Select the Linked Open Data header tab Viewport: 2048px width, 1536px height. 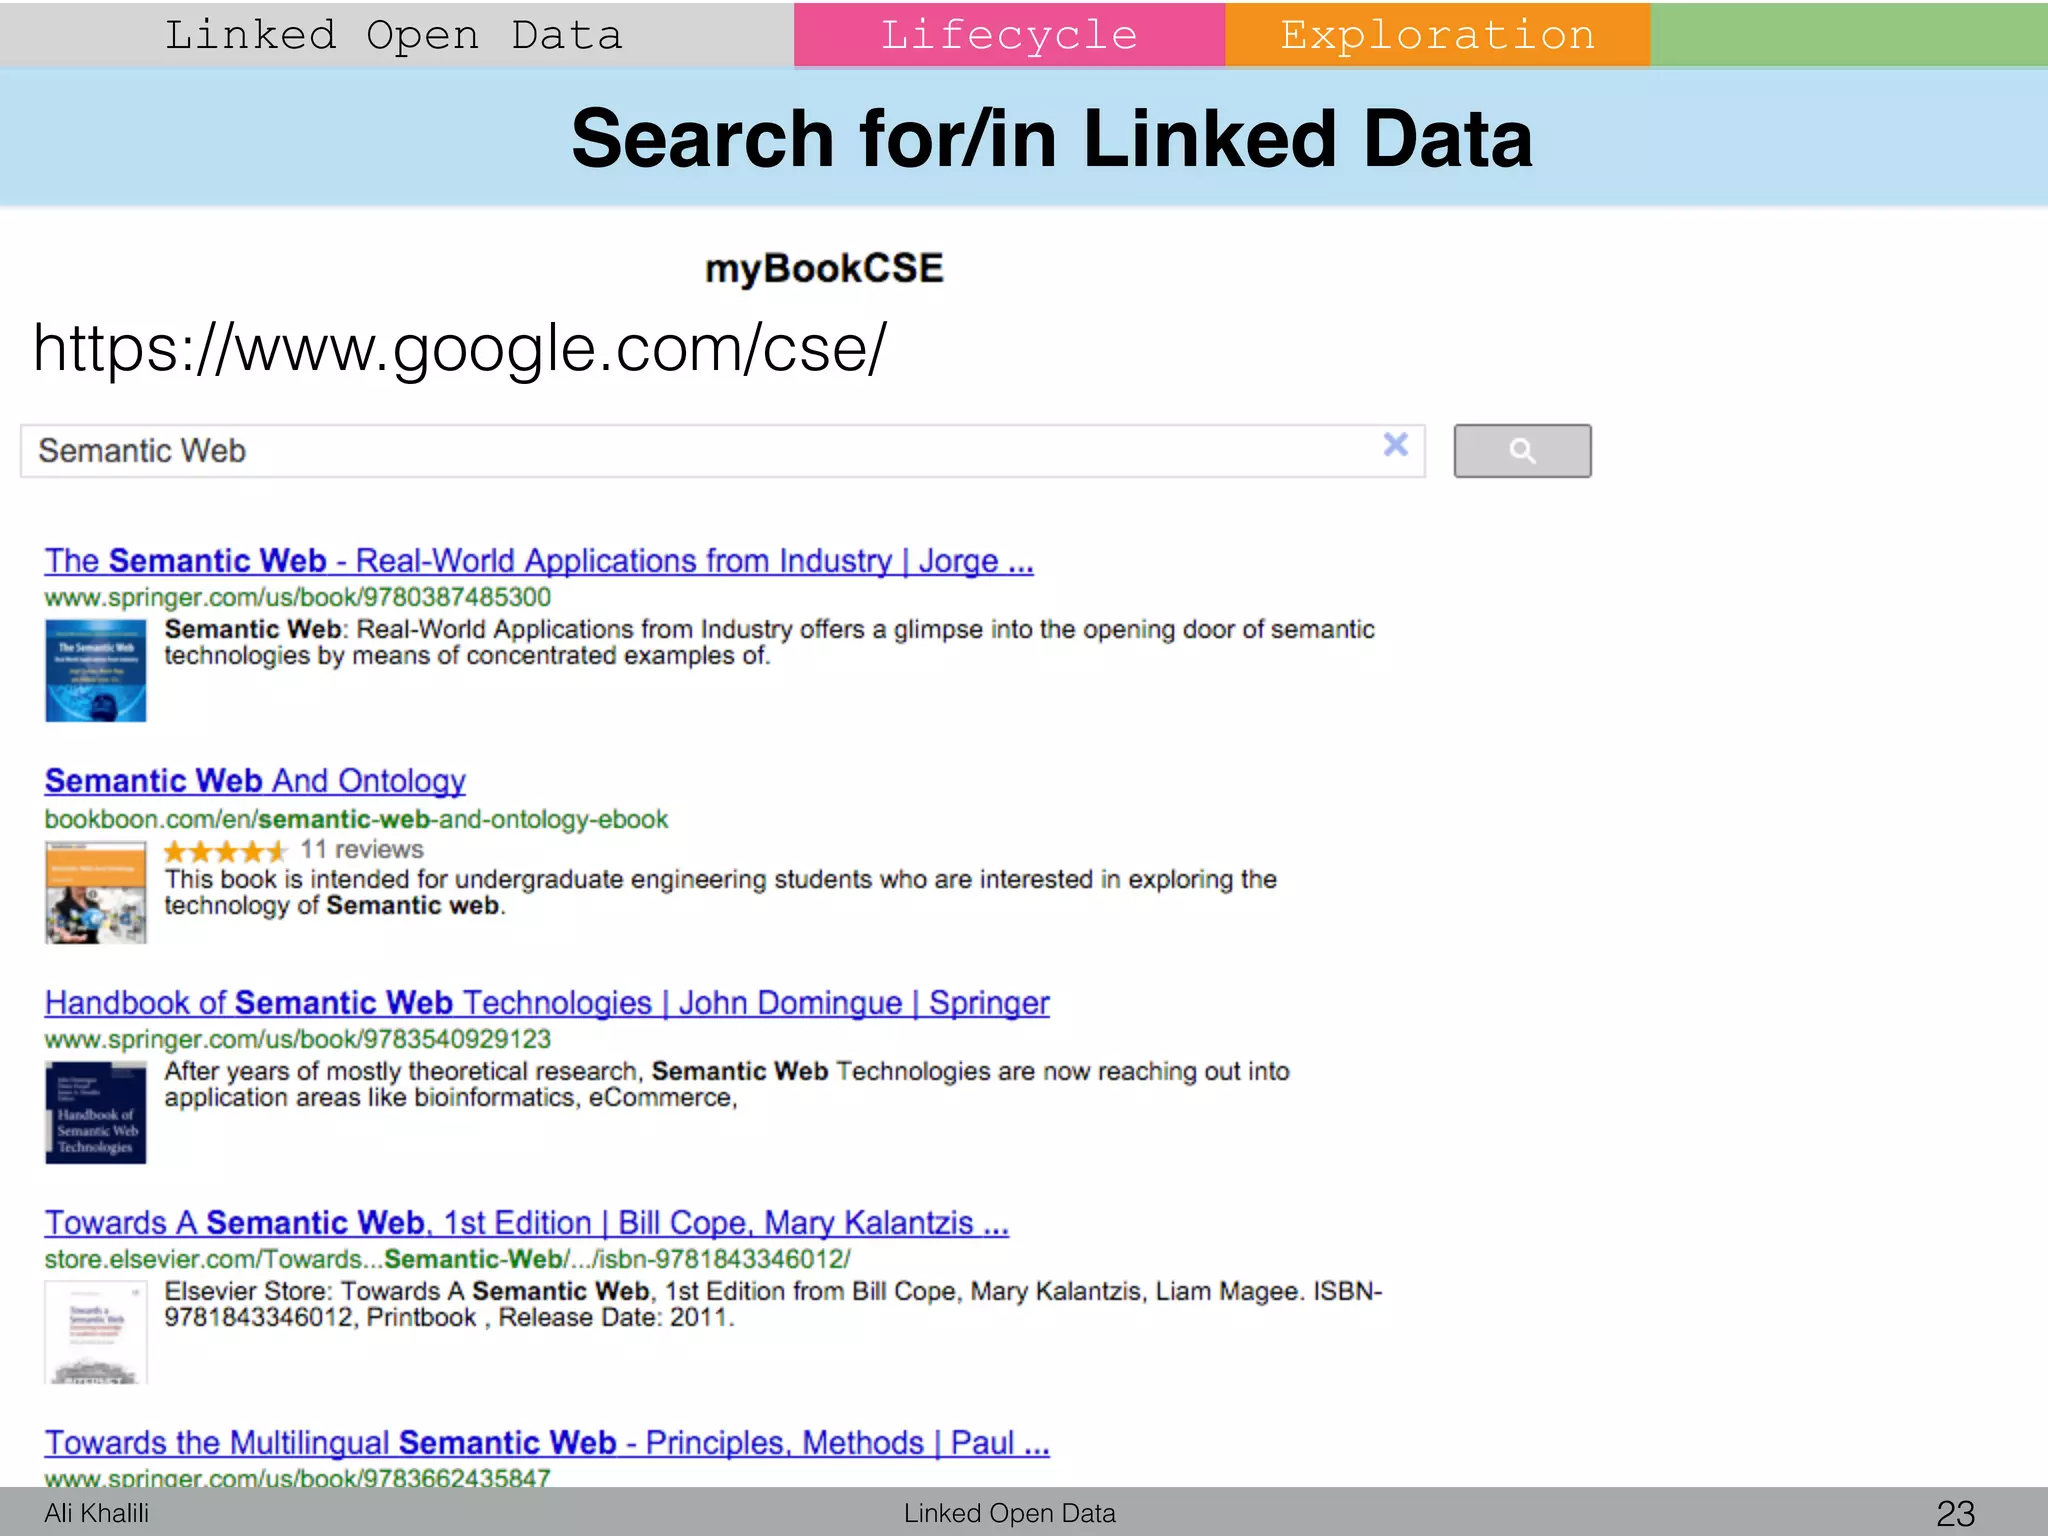click(x=395, y=35)
